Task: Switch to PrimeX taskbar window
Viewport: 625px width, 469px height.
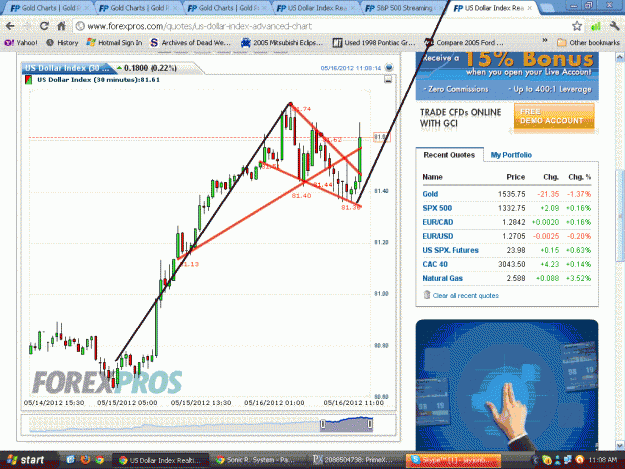Action: [355, 460]
